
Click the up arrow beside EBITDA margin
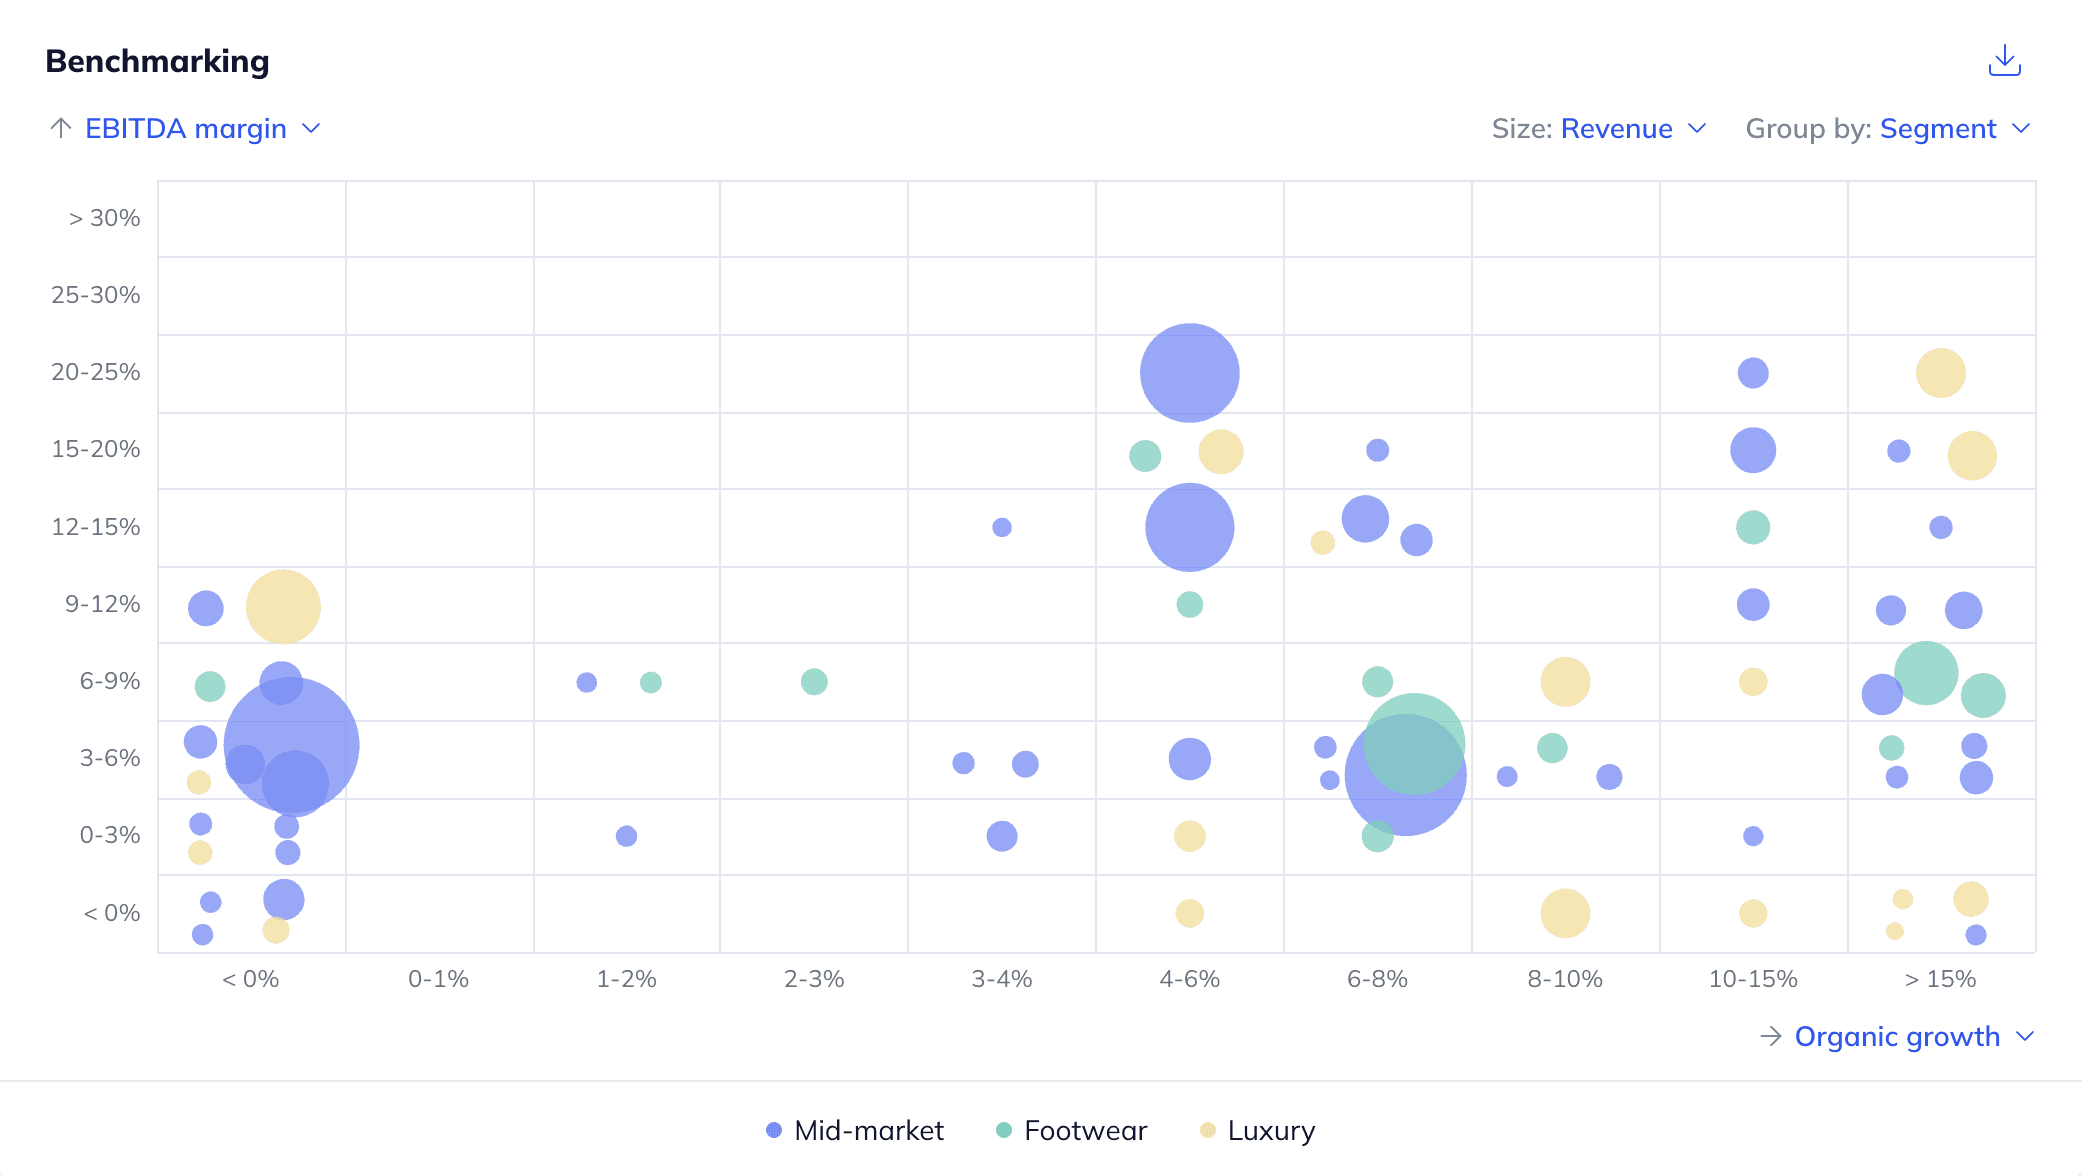point(61,128)
